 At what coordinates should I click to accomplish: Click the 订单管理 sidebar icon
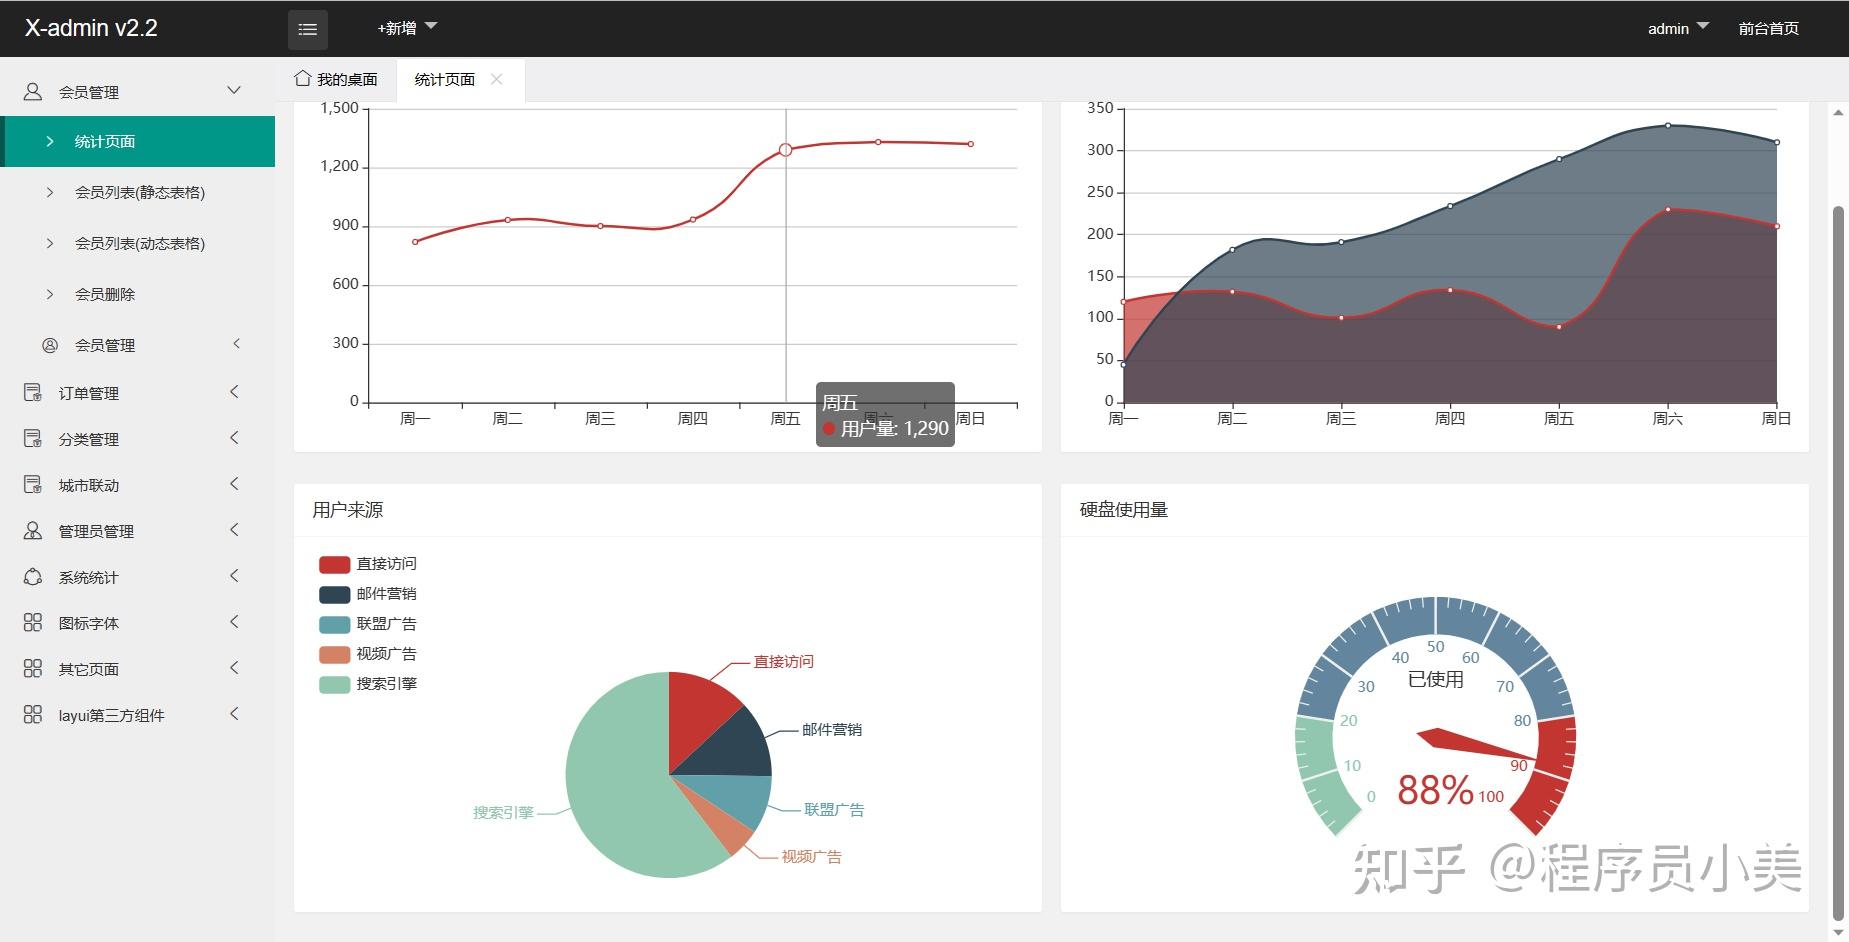(x=33, y=393)
